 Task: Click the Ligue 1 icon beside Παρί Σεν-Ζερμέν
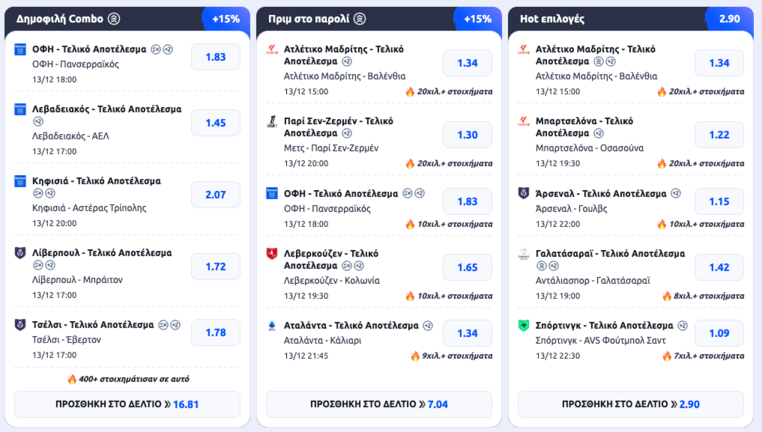point(272,121)
